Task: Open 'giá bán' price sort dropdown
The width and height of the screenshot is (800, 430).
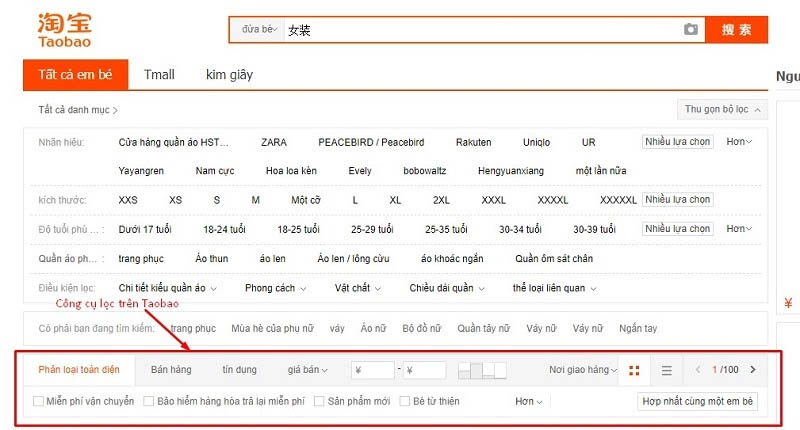Action: 308,370
